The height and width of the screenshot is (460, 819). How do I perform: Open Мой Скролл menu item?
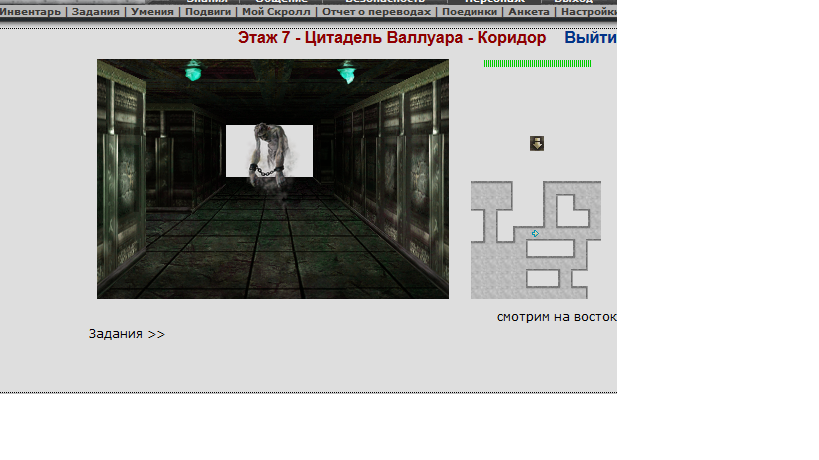pos(276,12)
